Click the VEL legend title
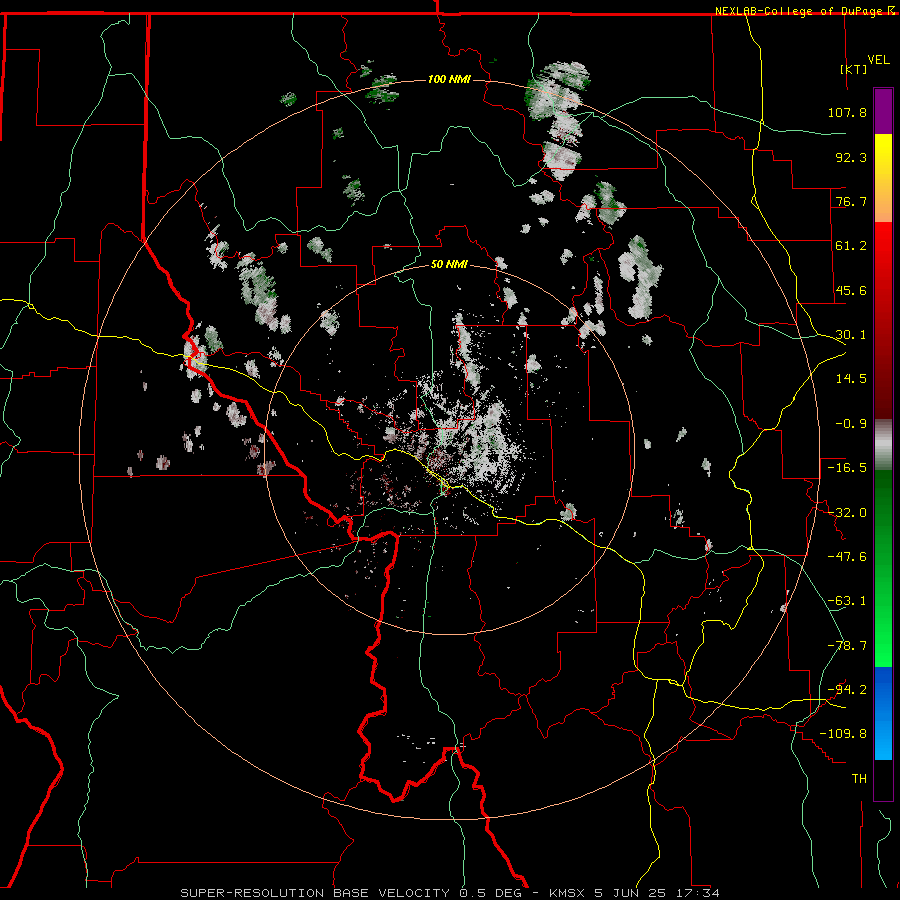This screenshot has height=900, width=900. click(x=878, y=59)
